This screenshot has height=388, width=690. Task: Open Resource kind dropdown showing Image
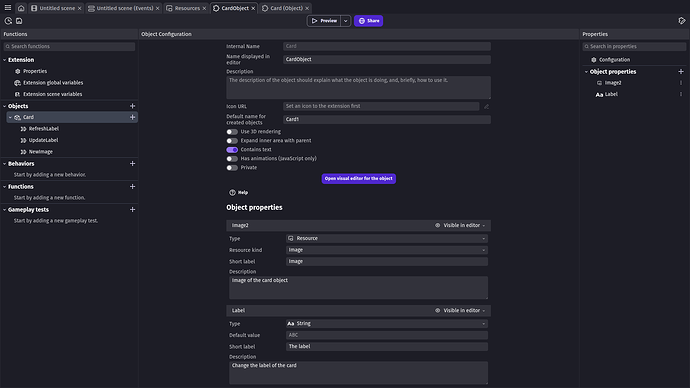click(x=387, y=250)
